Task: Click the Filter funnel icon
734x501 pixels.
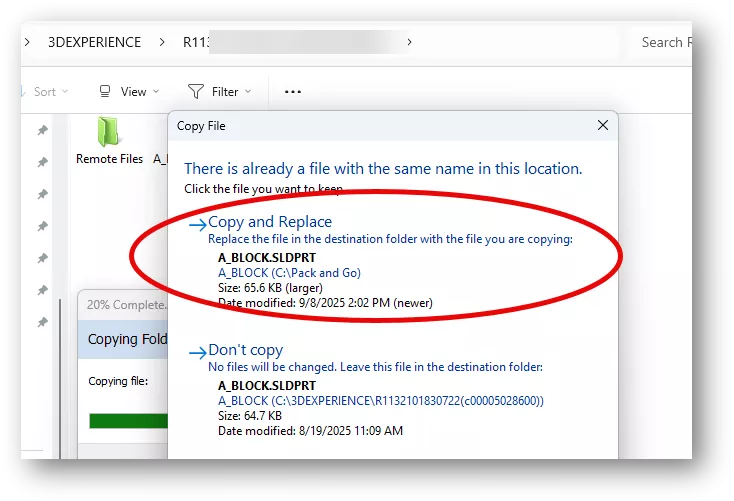Action: pyautogui.click(x=196, y=91)
